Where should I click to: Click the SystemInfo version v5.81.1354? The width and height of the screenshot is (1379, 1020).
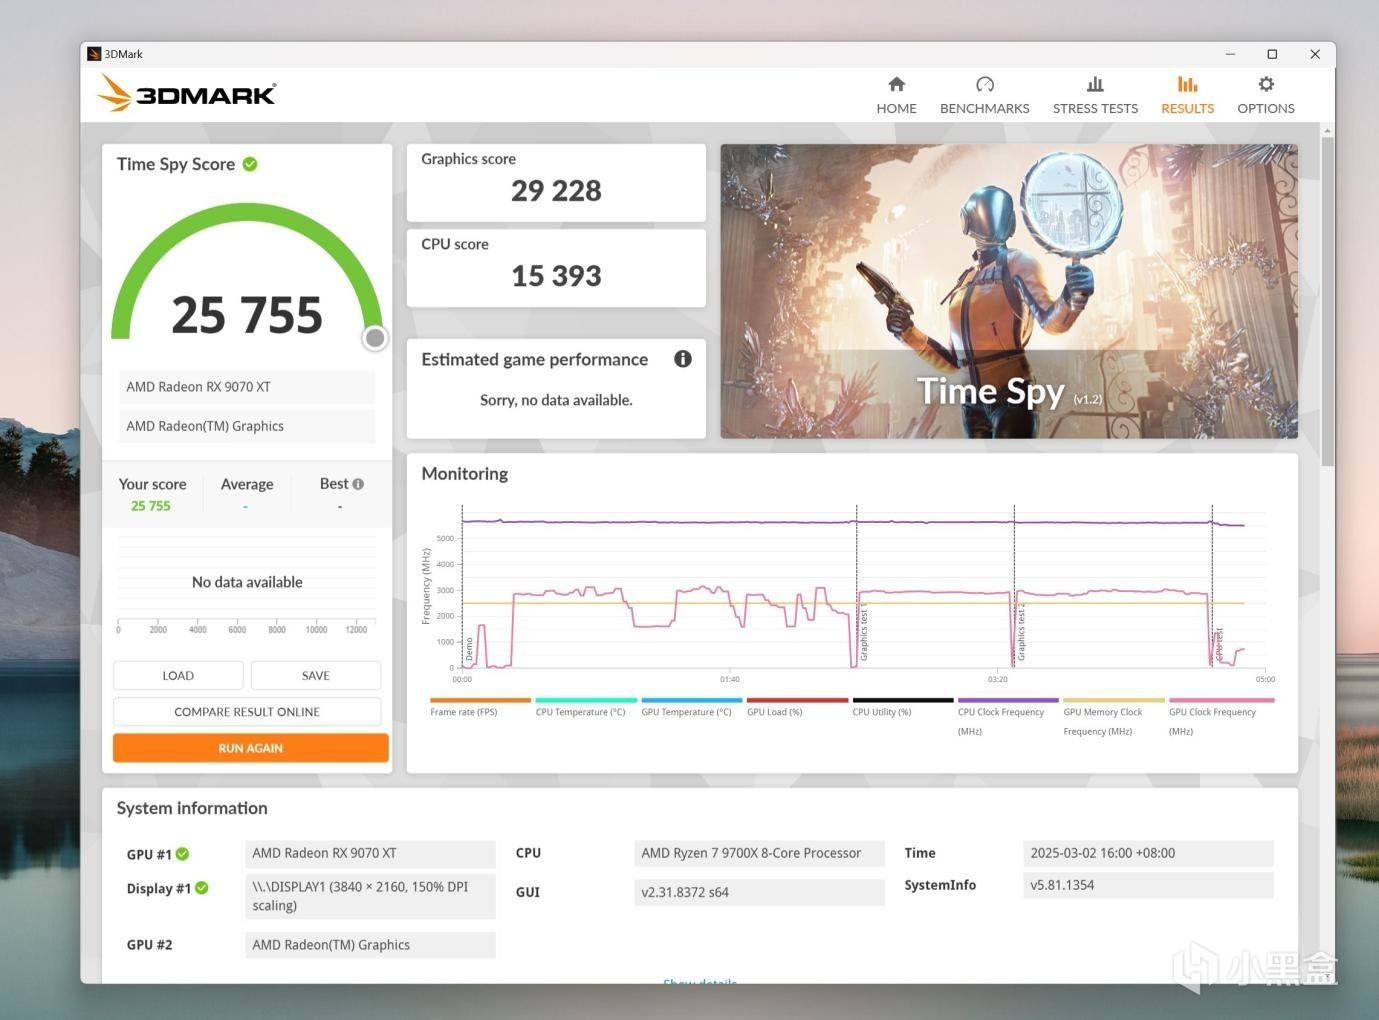[1148, 885]
